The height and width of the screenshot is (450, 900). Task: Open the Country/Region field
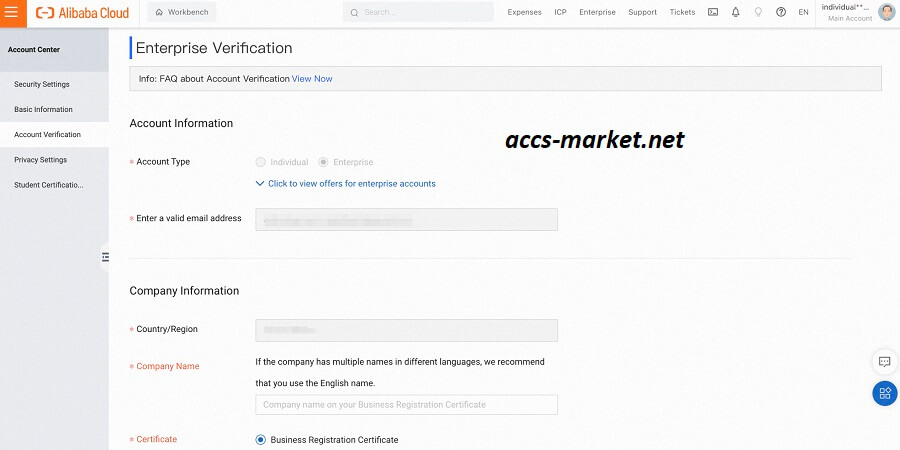[x=406, y=331]
